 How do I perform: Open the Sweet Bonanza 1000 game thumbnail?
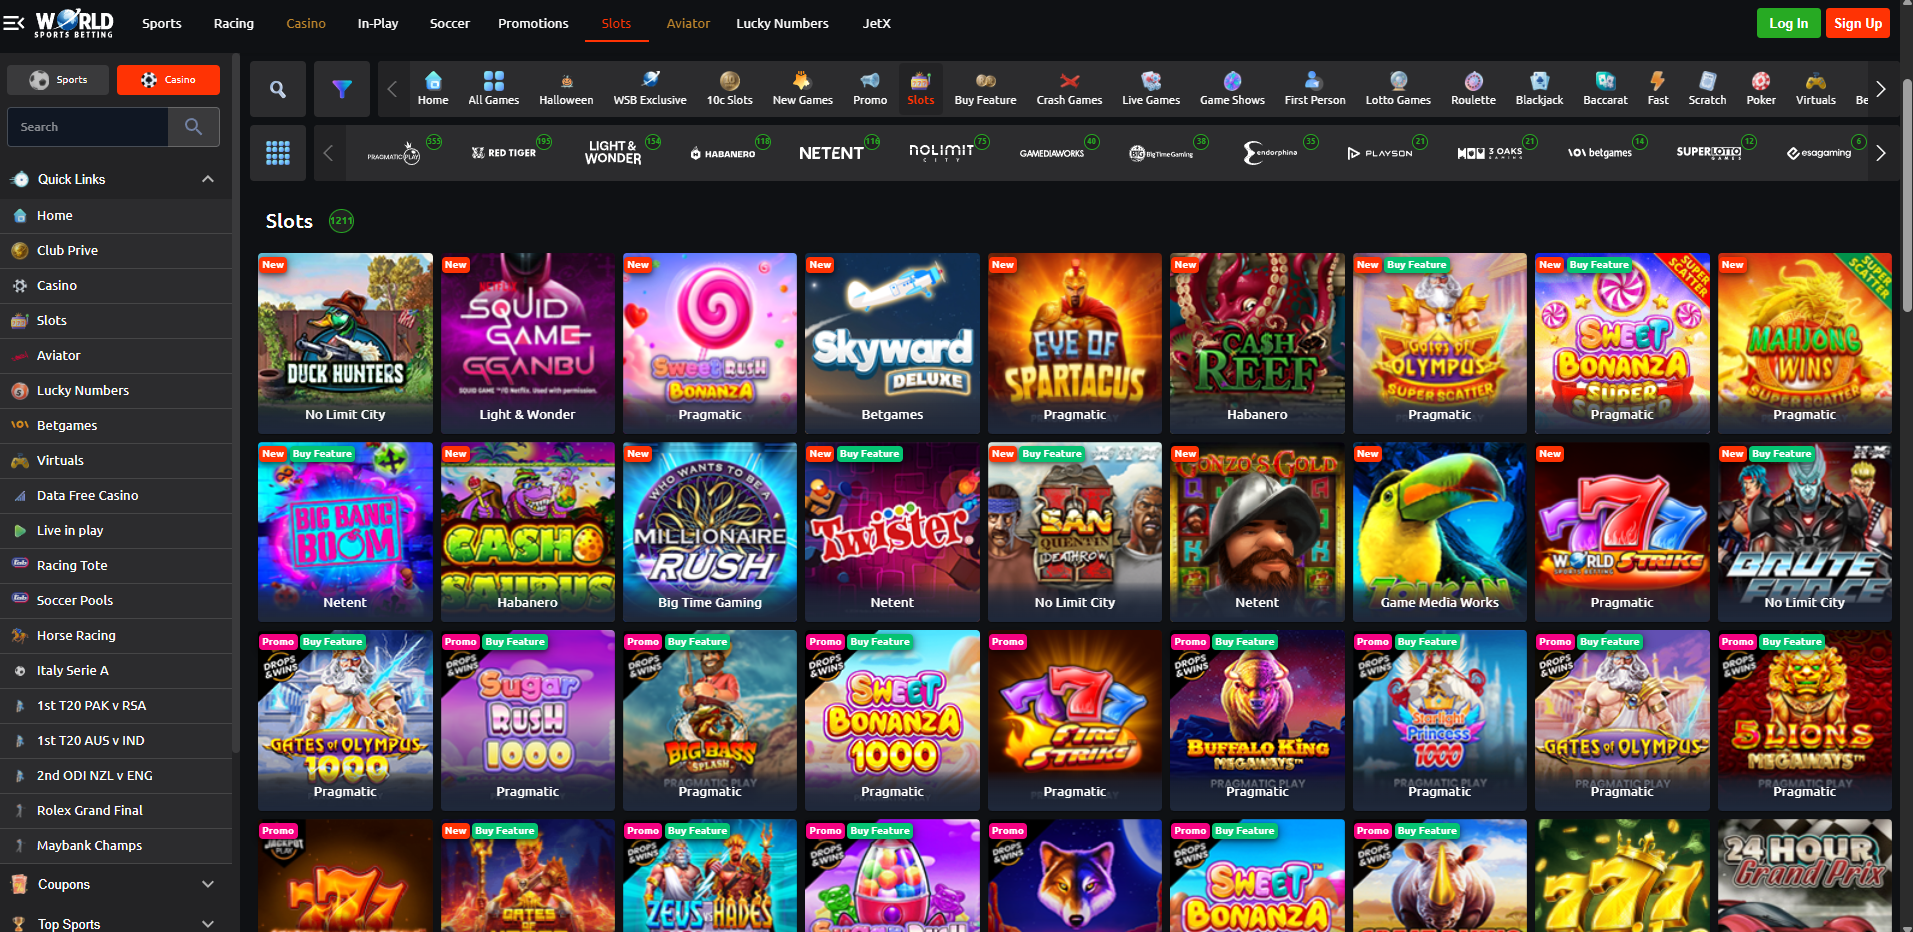click(x=891, y=720)
